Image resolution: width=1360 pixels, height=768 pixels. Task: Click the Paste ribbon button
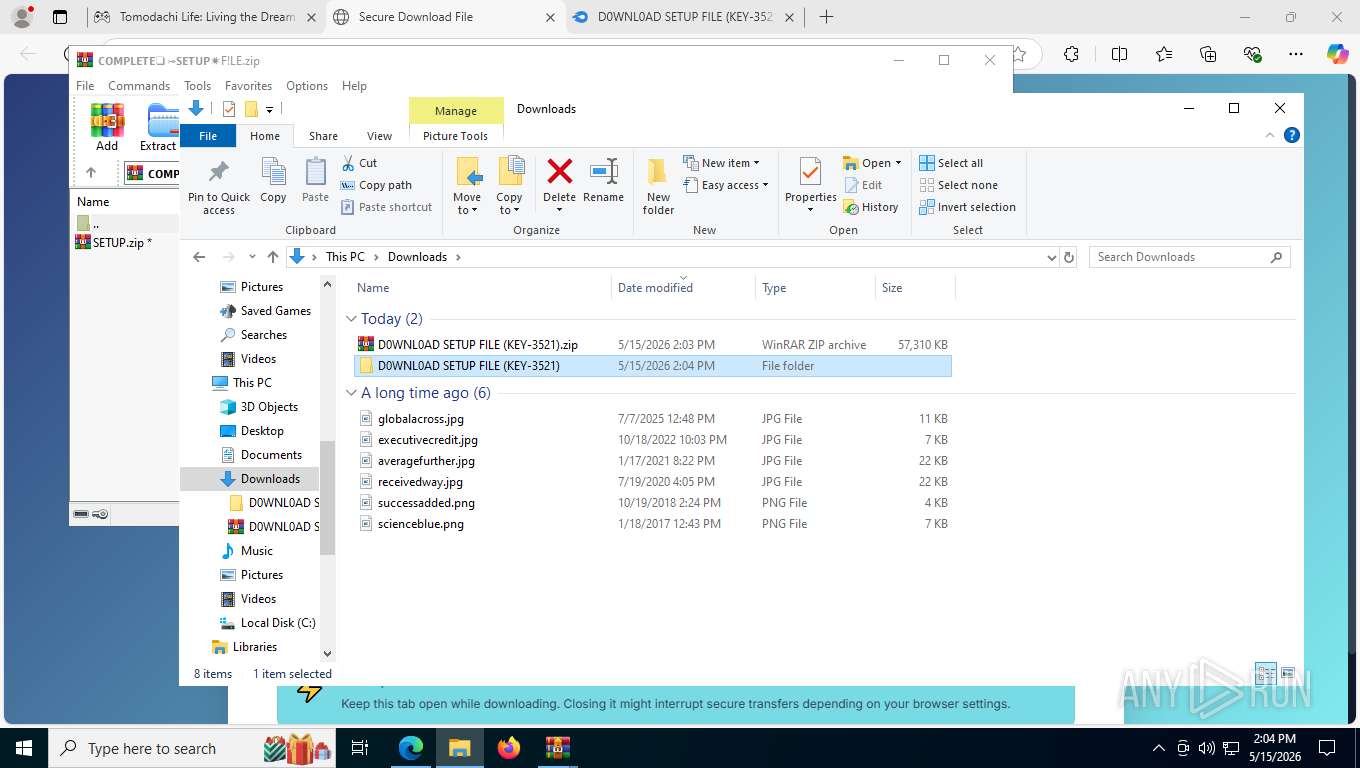(x=315, y=180)
